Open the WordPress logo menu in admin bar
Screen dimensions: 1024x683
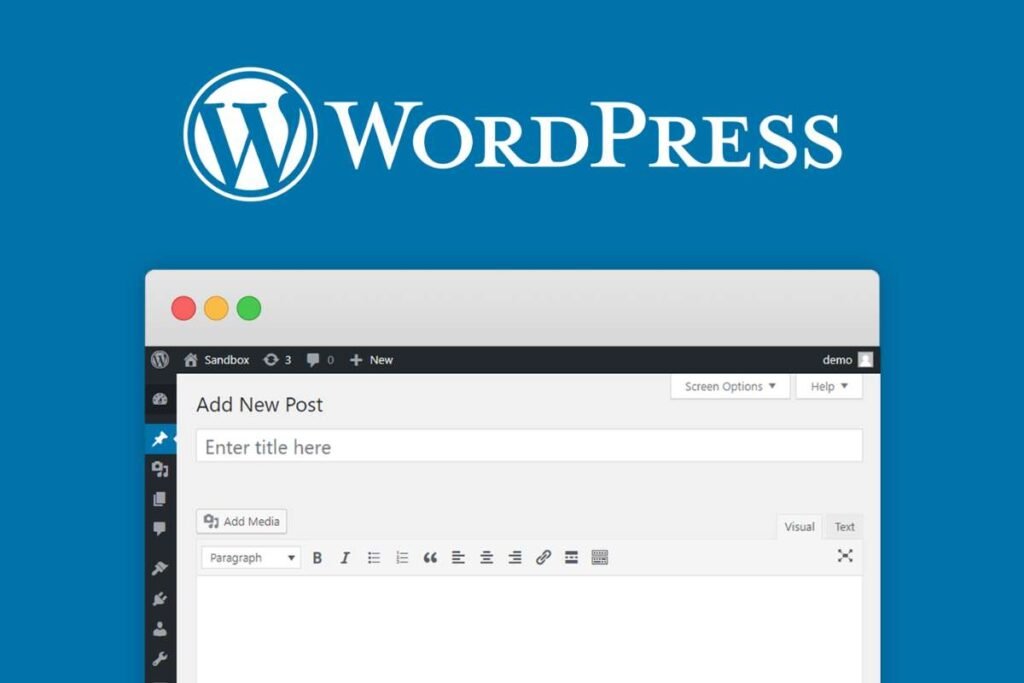pos(160,360)
